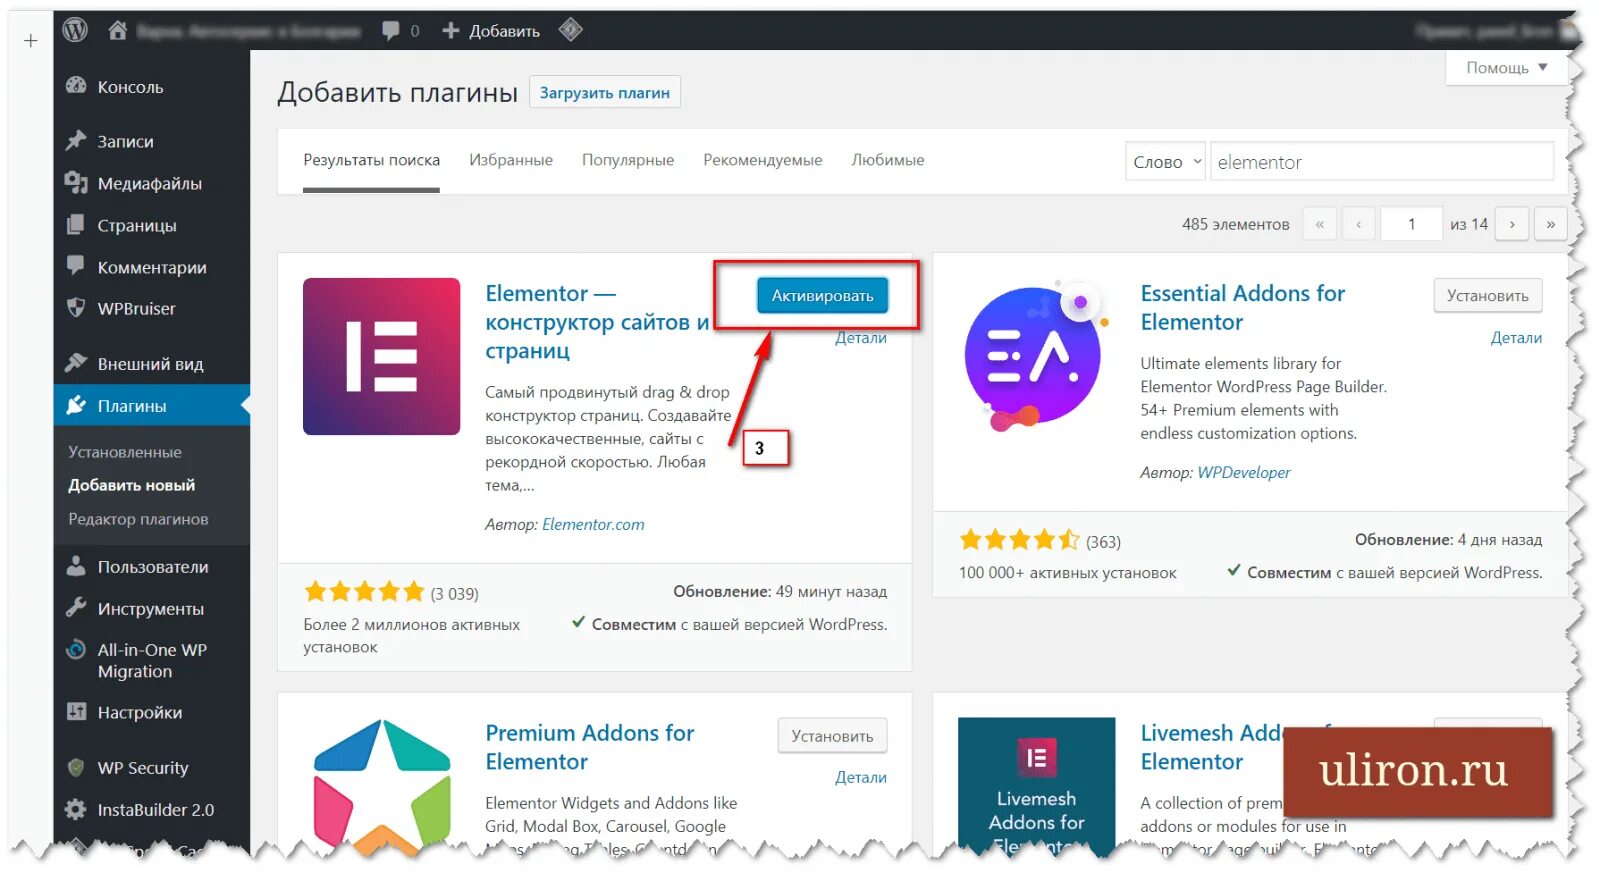This screenshot has width=1600, height=873.
Task: Go to first page of results
Action: 1320,224
